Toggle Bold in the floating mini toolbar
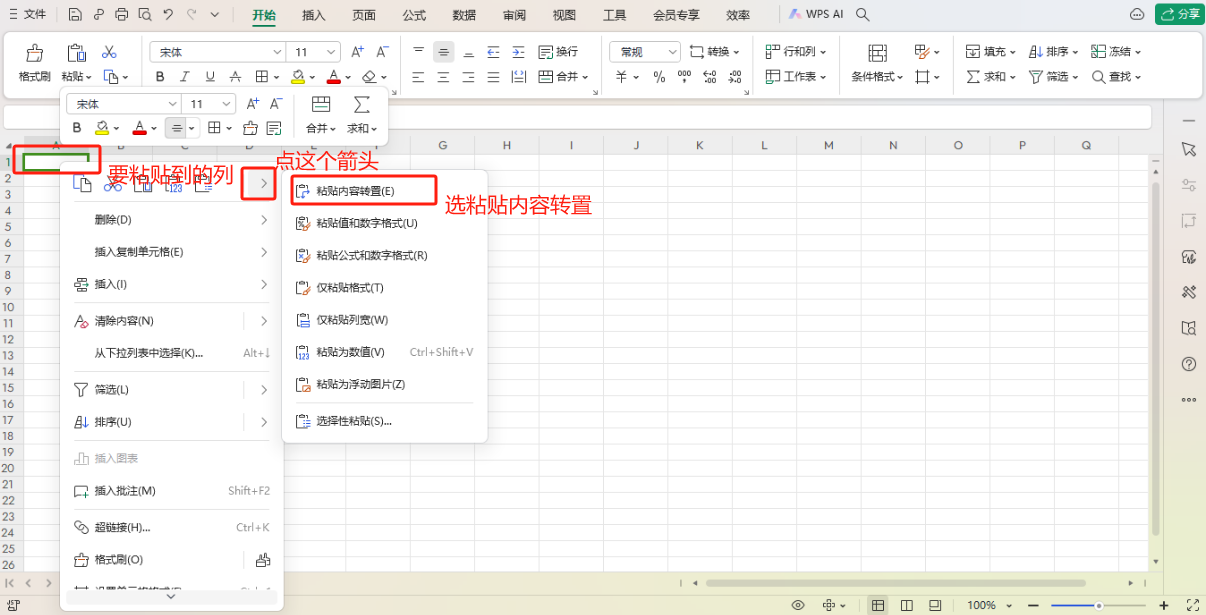This screenshot has width=1206, height=615. tap(77, 128)
